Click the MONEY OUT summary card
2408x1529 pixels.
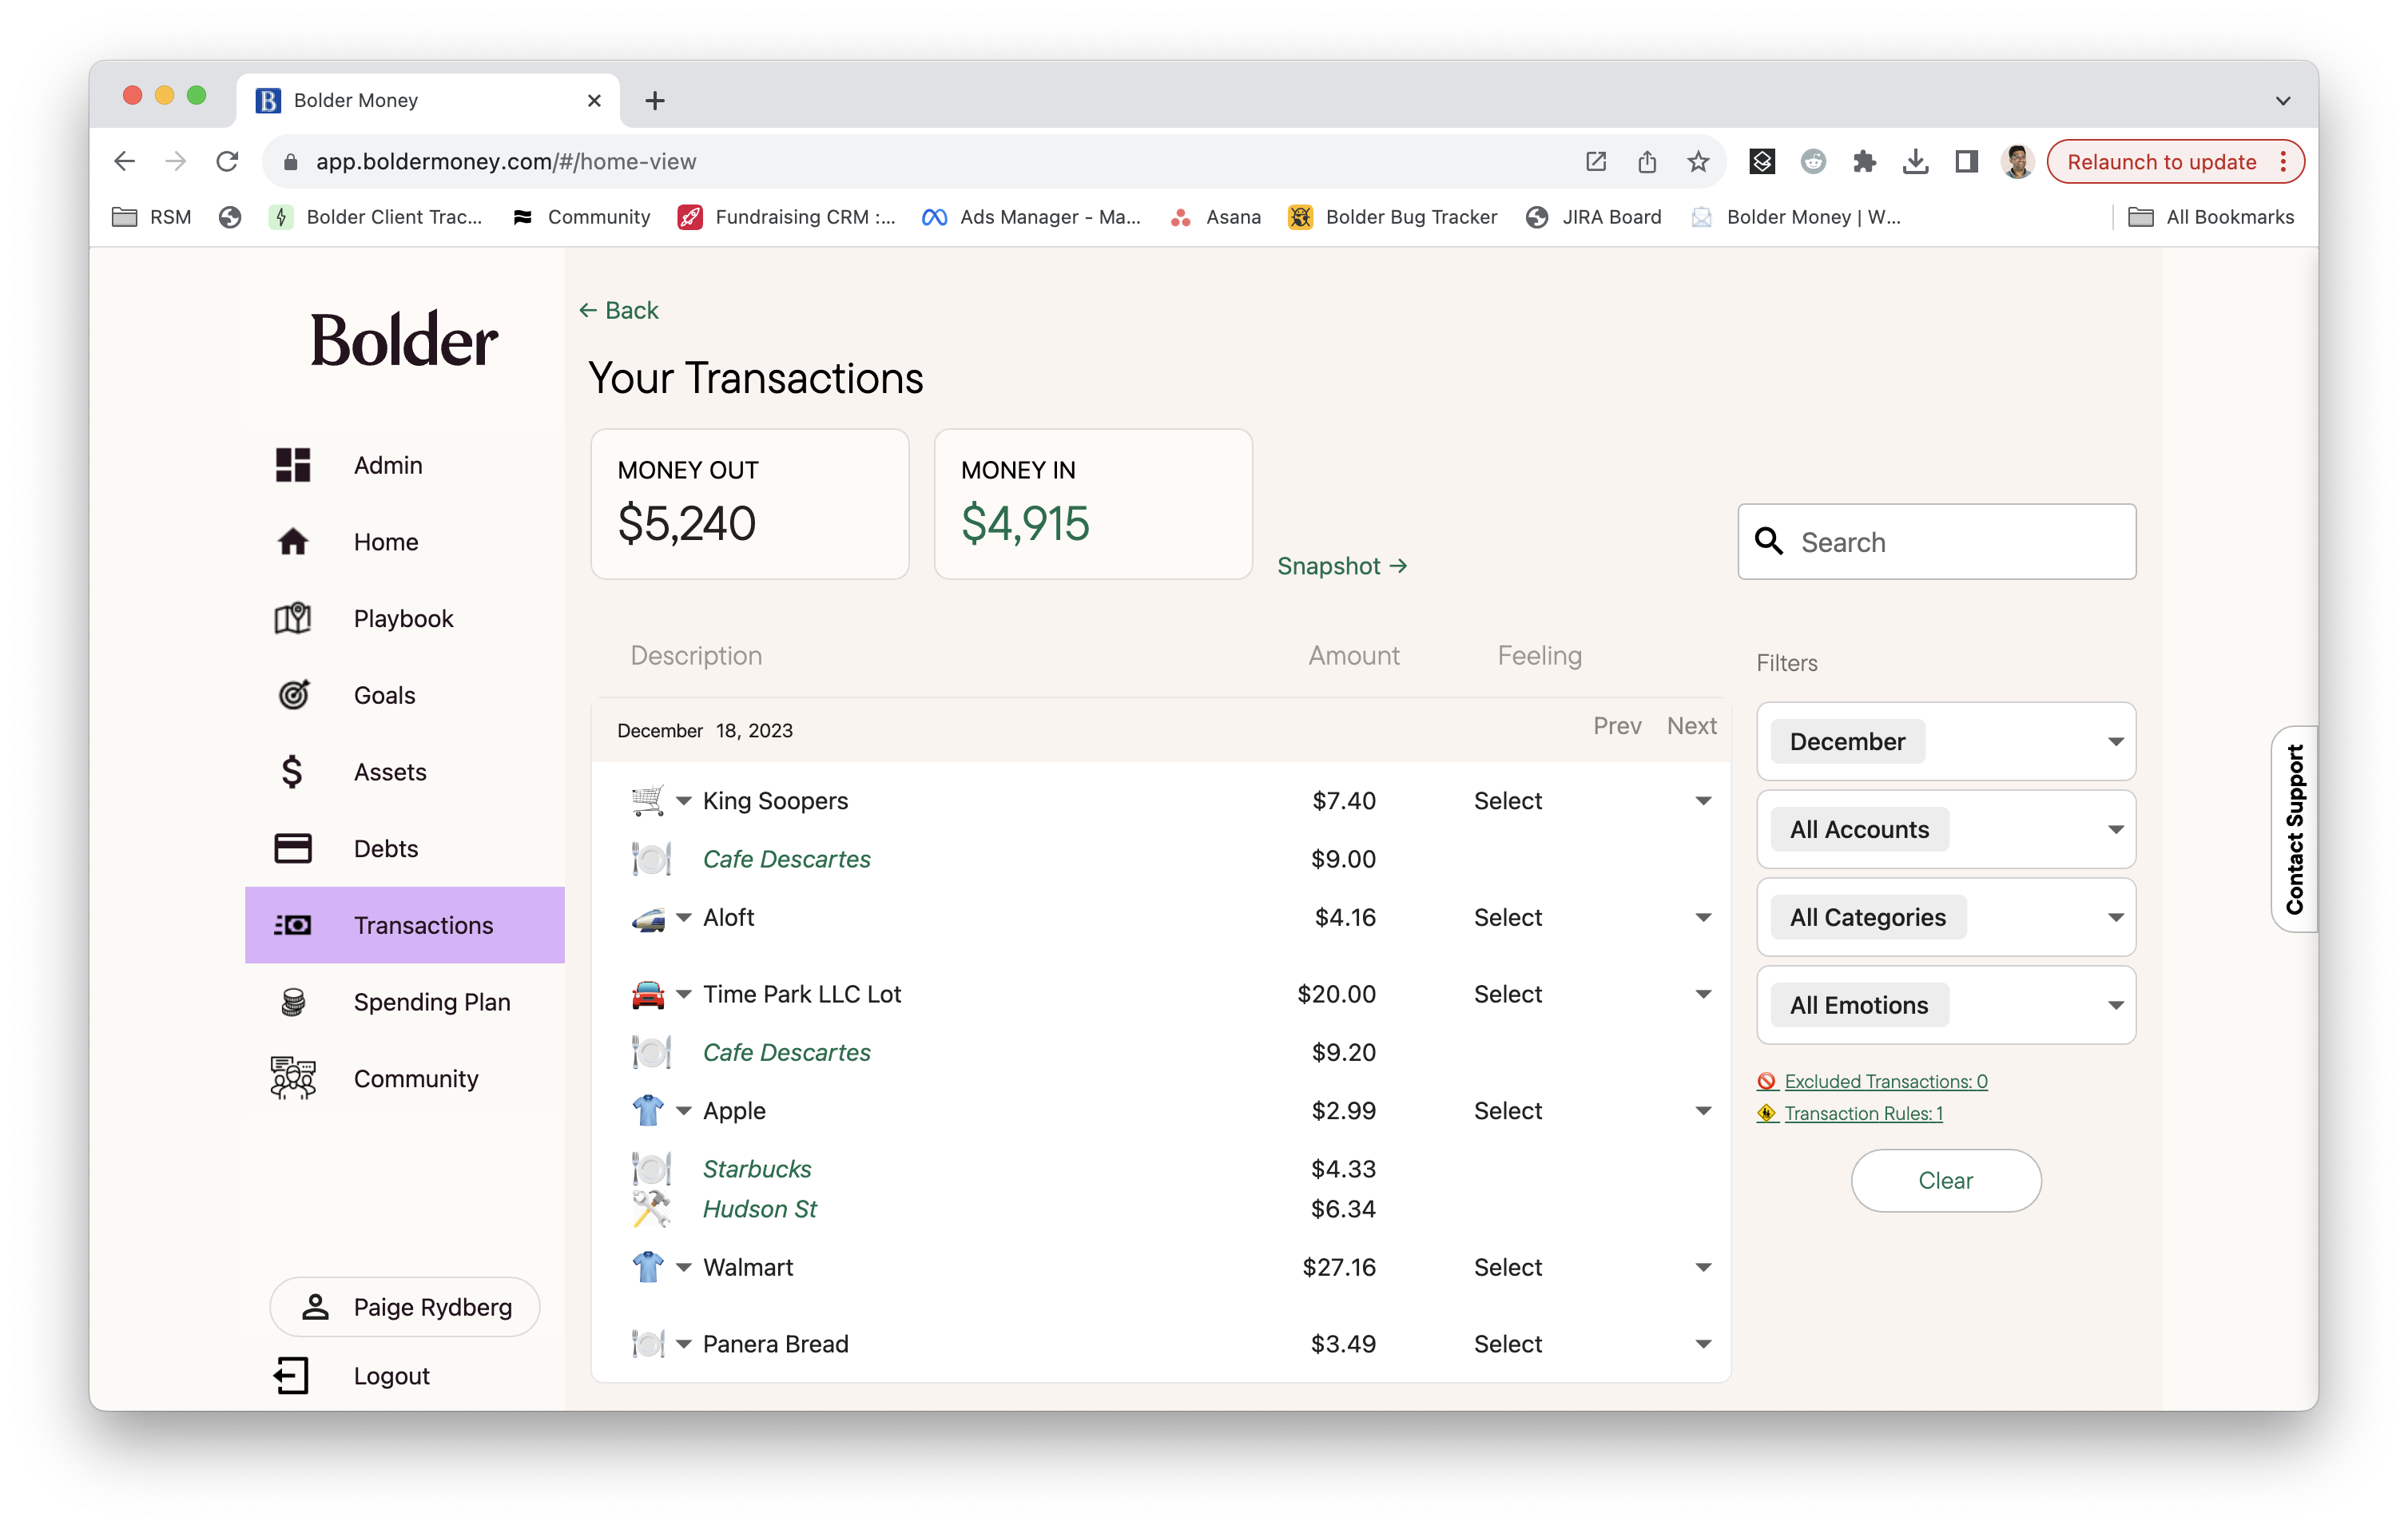coord(750,504)
